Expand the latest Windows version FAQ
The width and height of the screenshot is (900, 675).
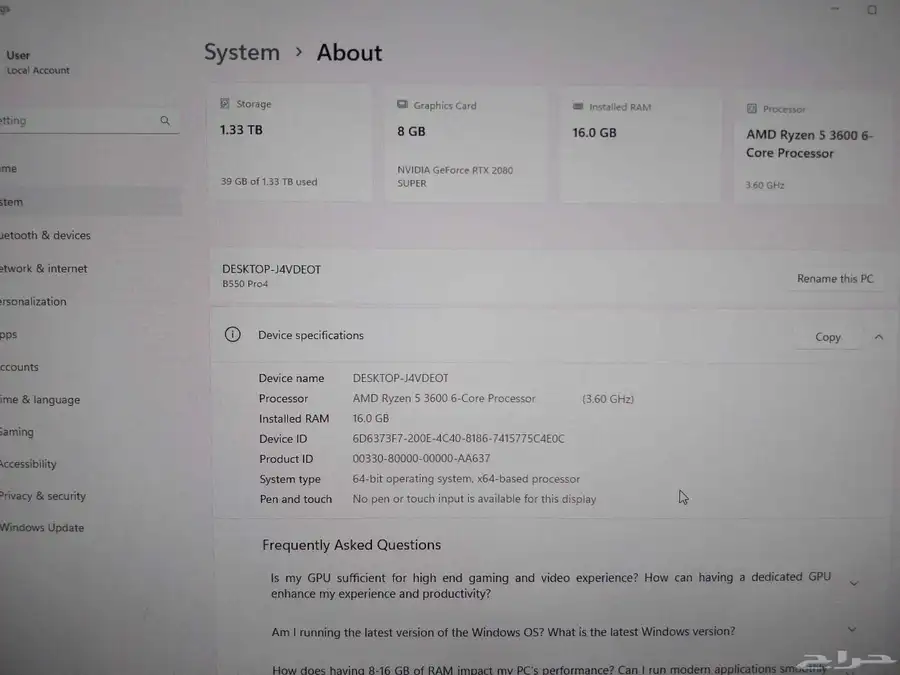[852, 630]
